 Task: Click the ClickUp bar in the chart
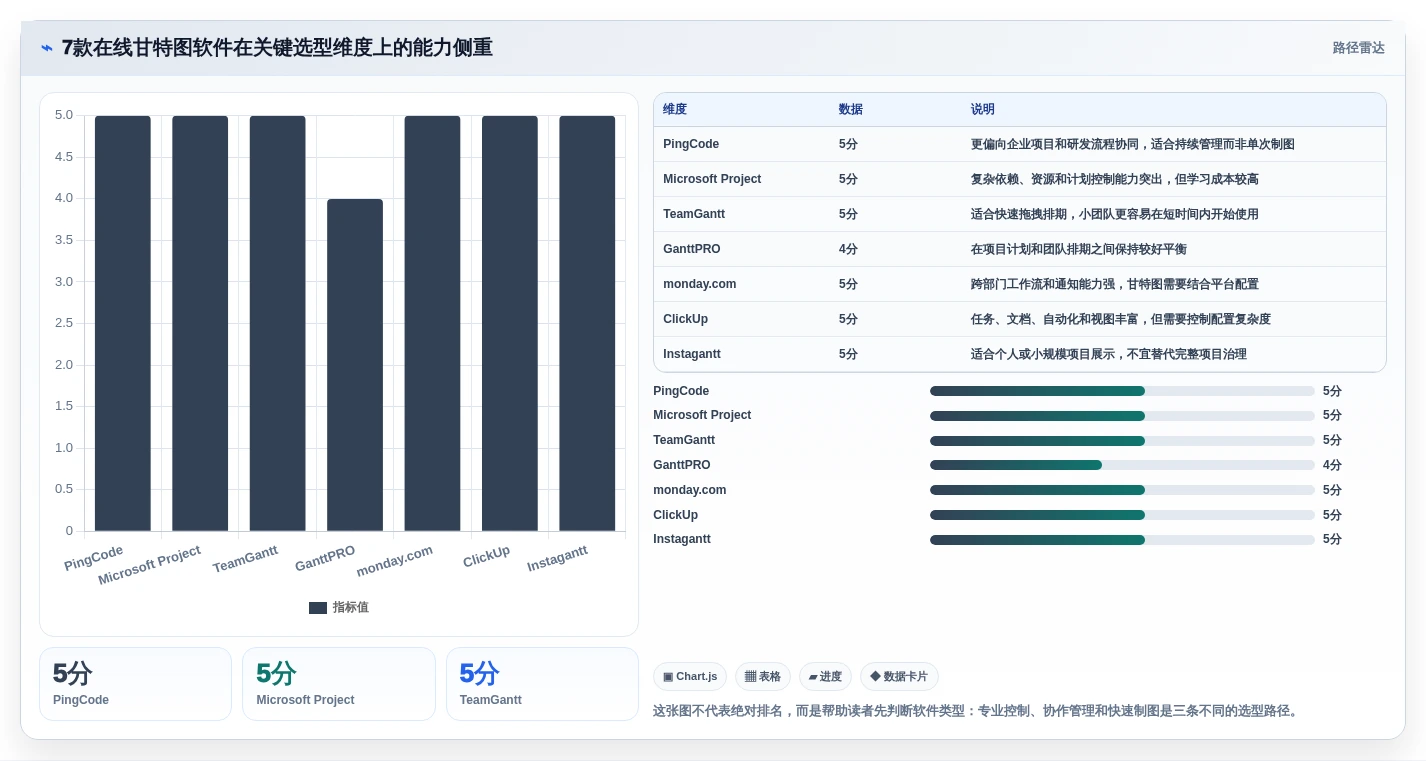[x=510, y=323]
